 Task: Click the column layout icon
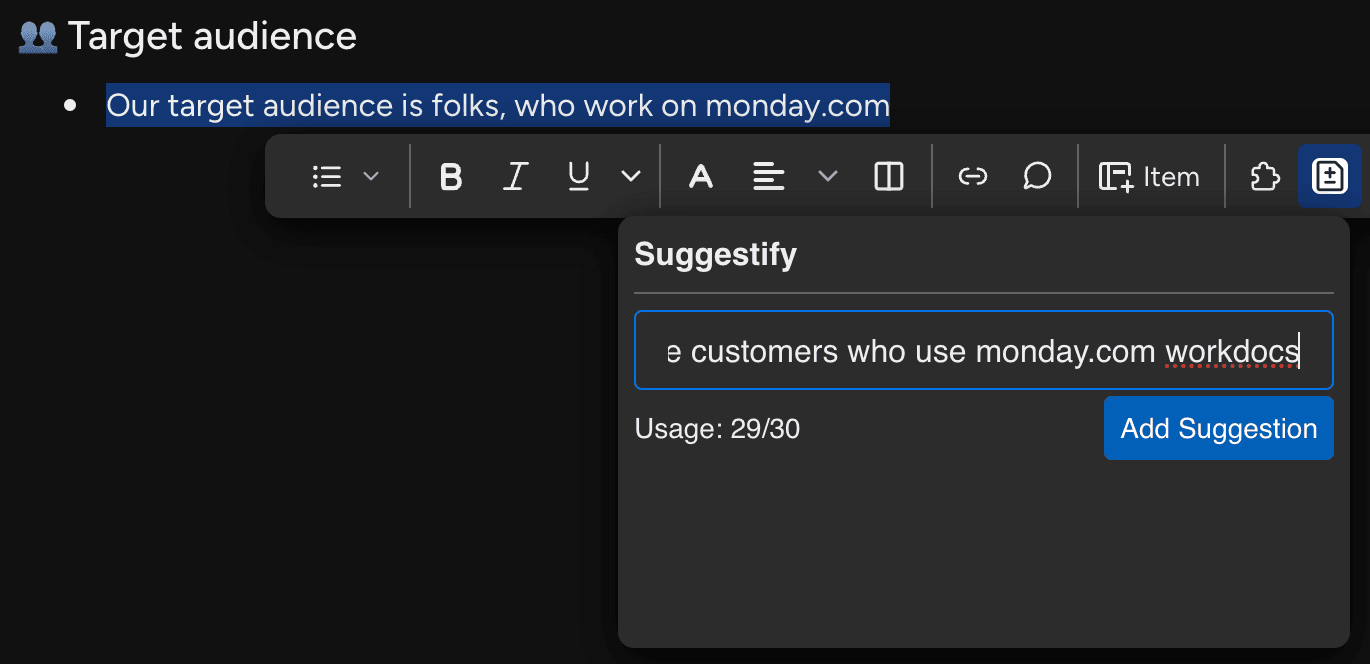coord(889,177)
